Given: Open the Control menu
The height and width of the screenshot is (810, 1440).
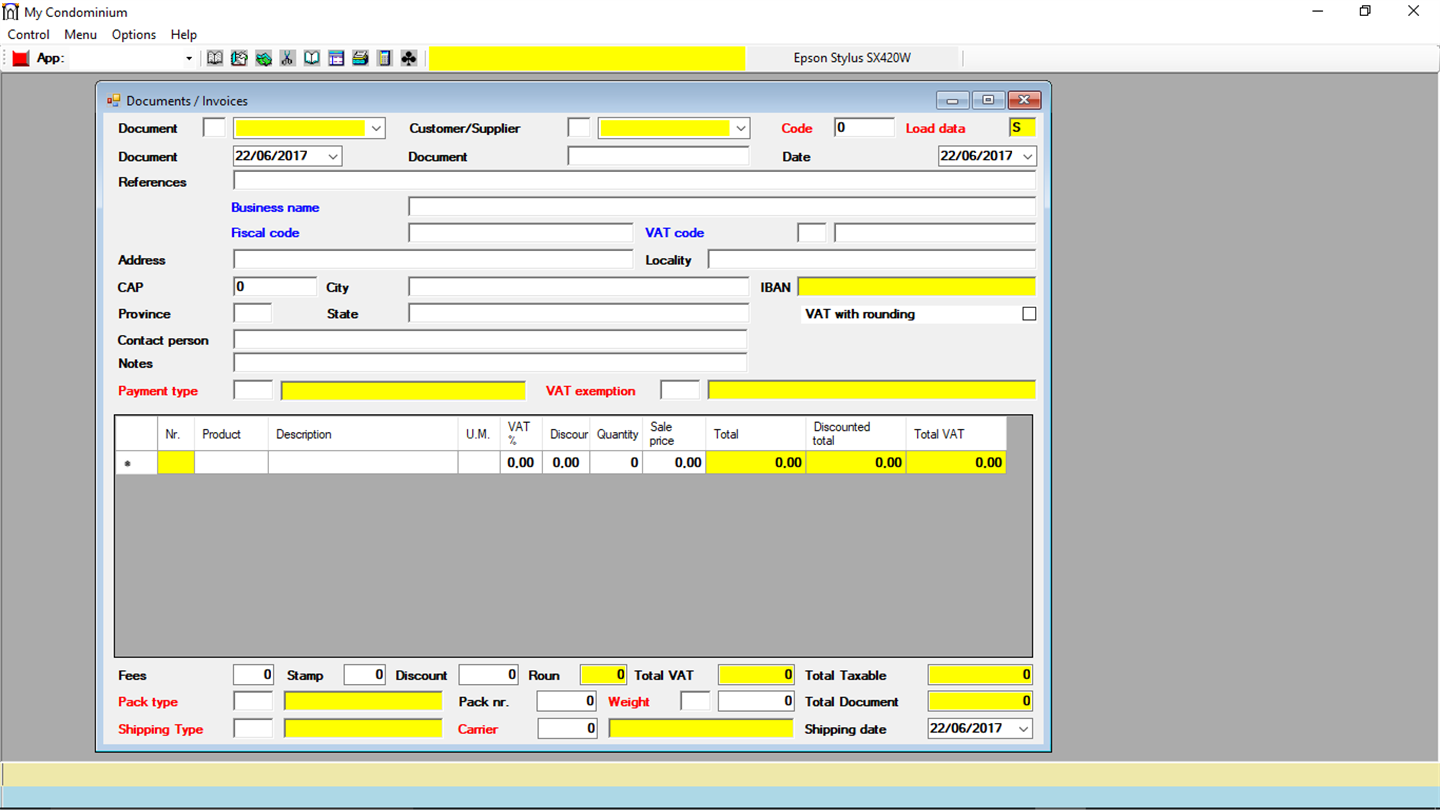Looking at the screenshot, I should tap(29, 34).
